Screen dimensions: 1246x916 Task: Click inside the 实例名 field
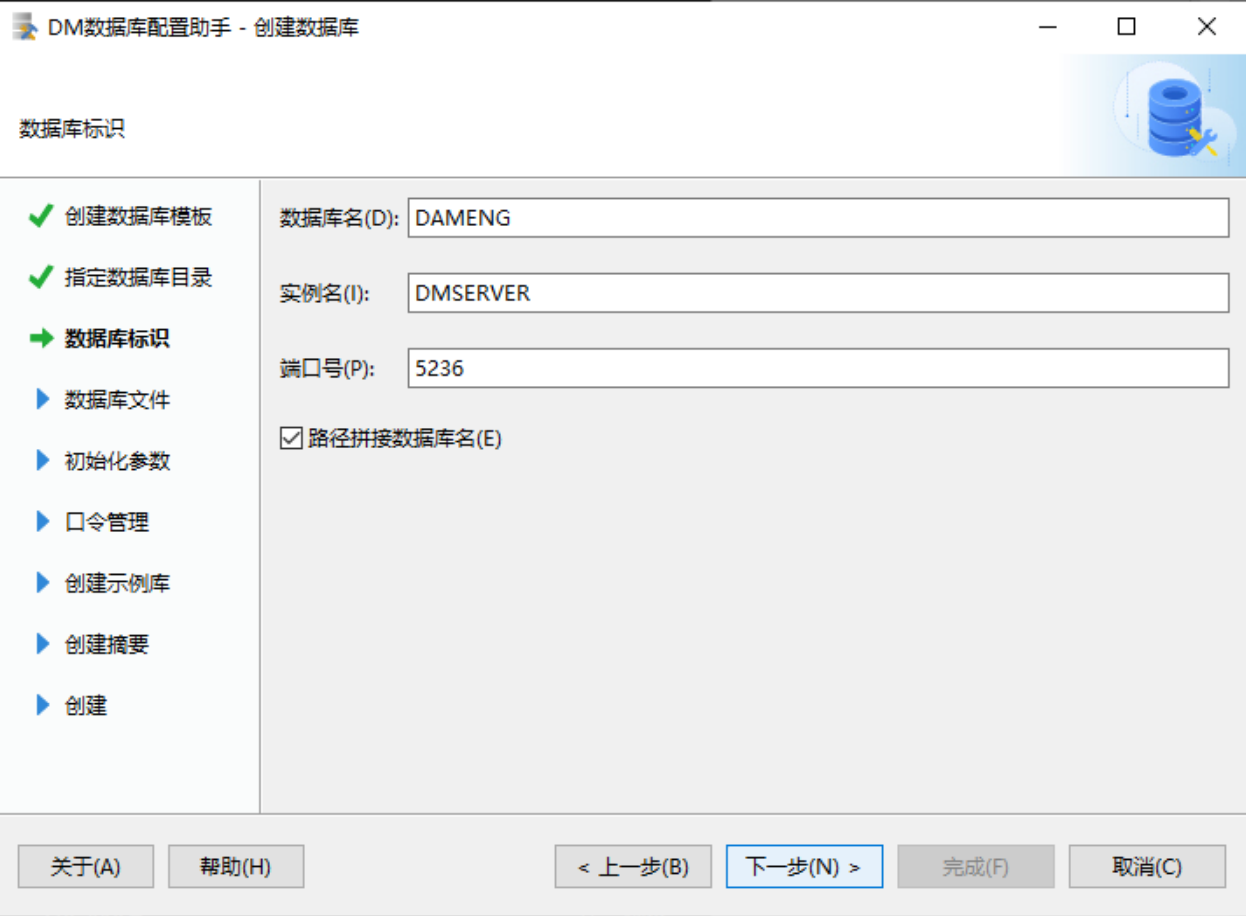pos(817,293)
